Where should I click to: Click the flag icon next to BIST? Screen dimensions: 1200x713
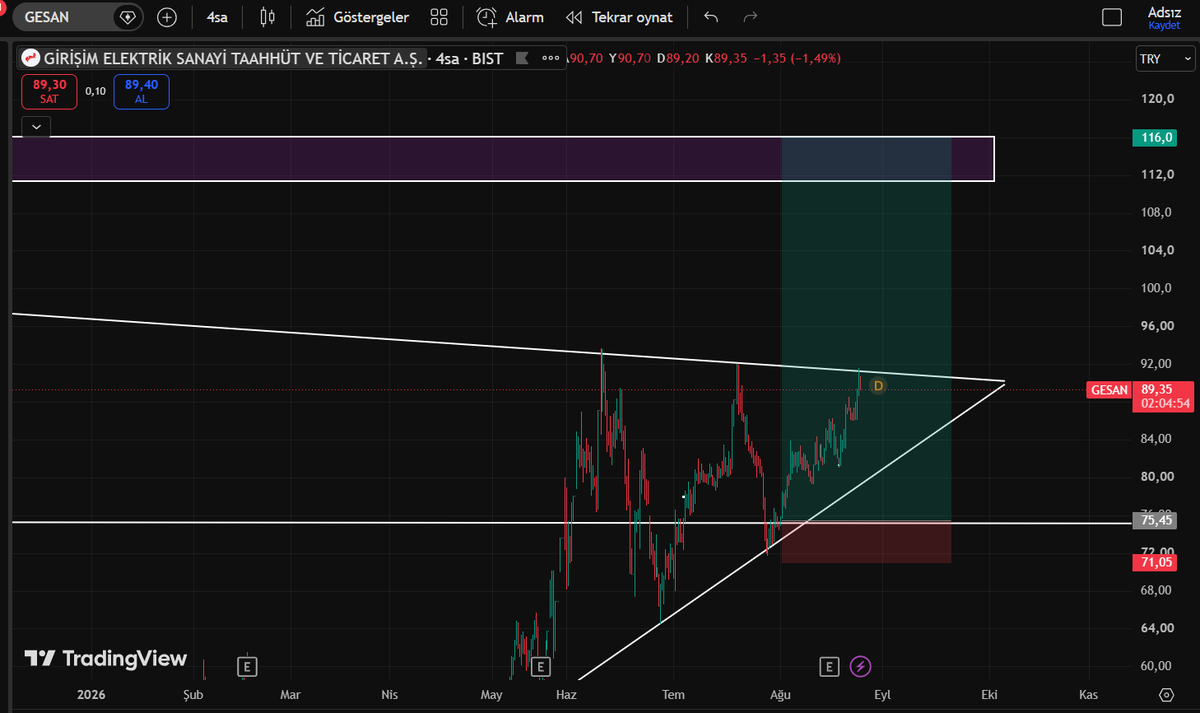(520, 59)
